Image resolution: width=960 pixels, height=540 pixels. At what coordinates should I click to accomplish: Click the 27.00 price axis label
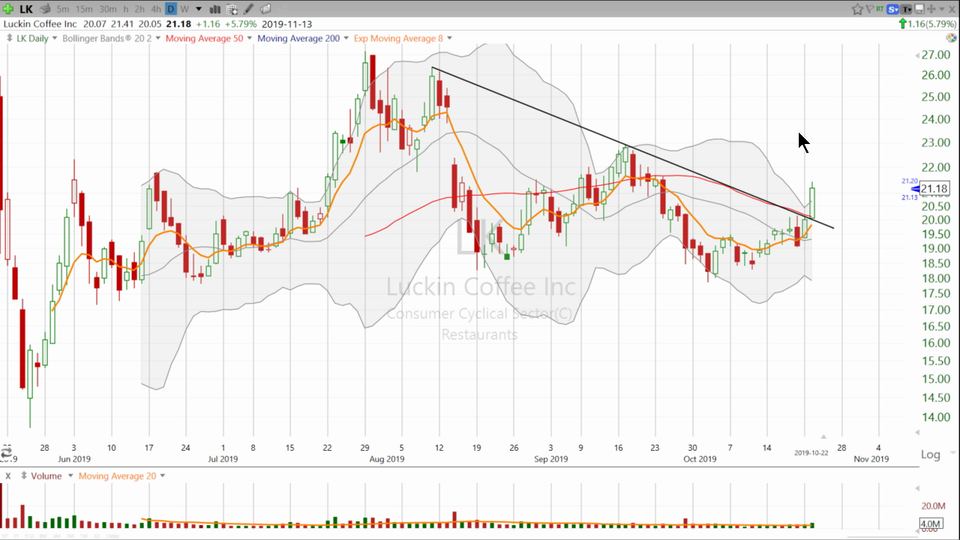tap(936, 54)
